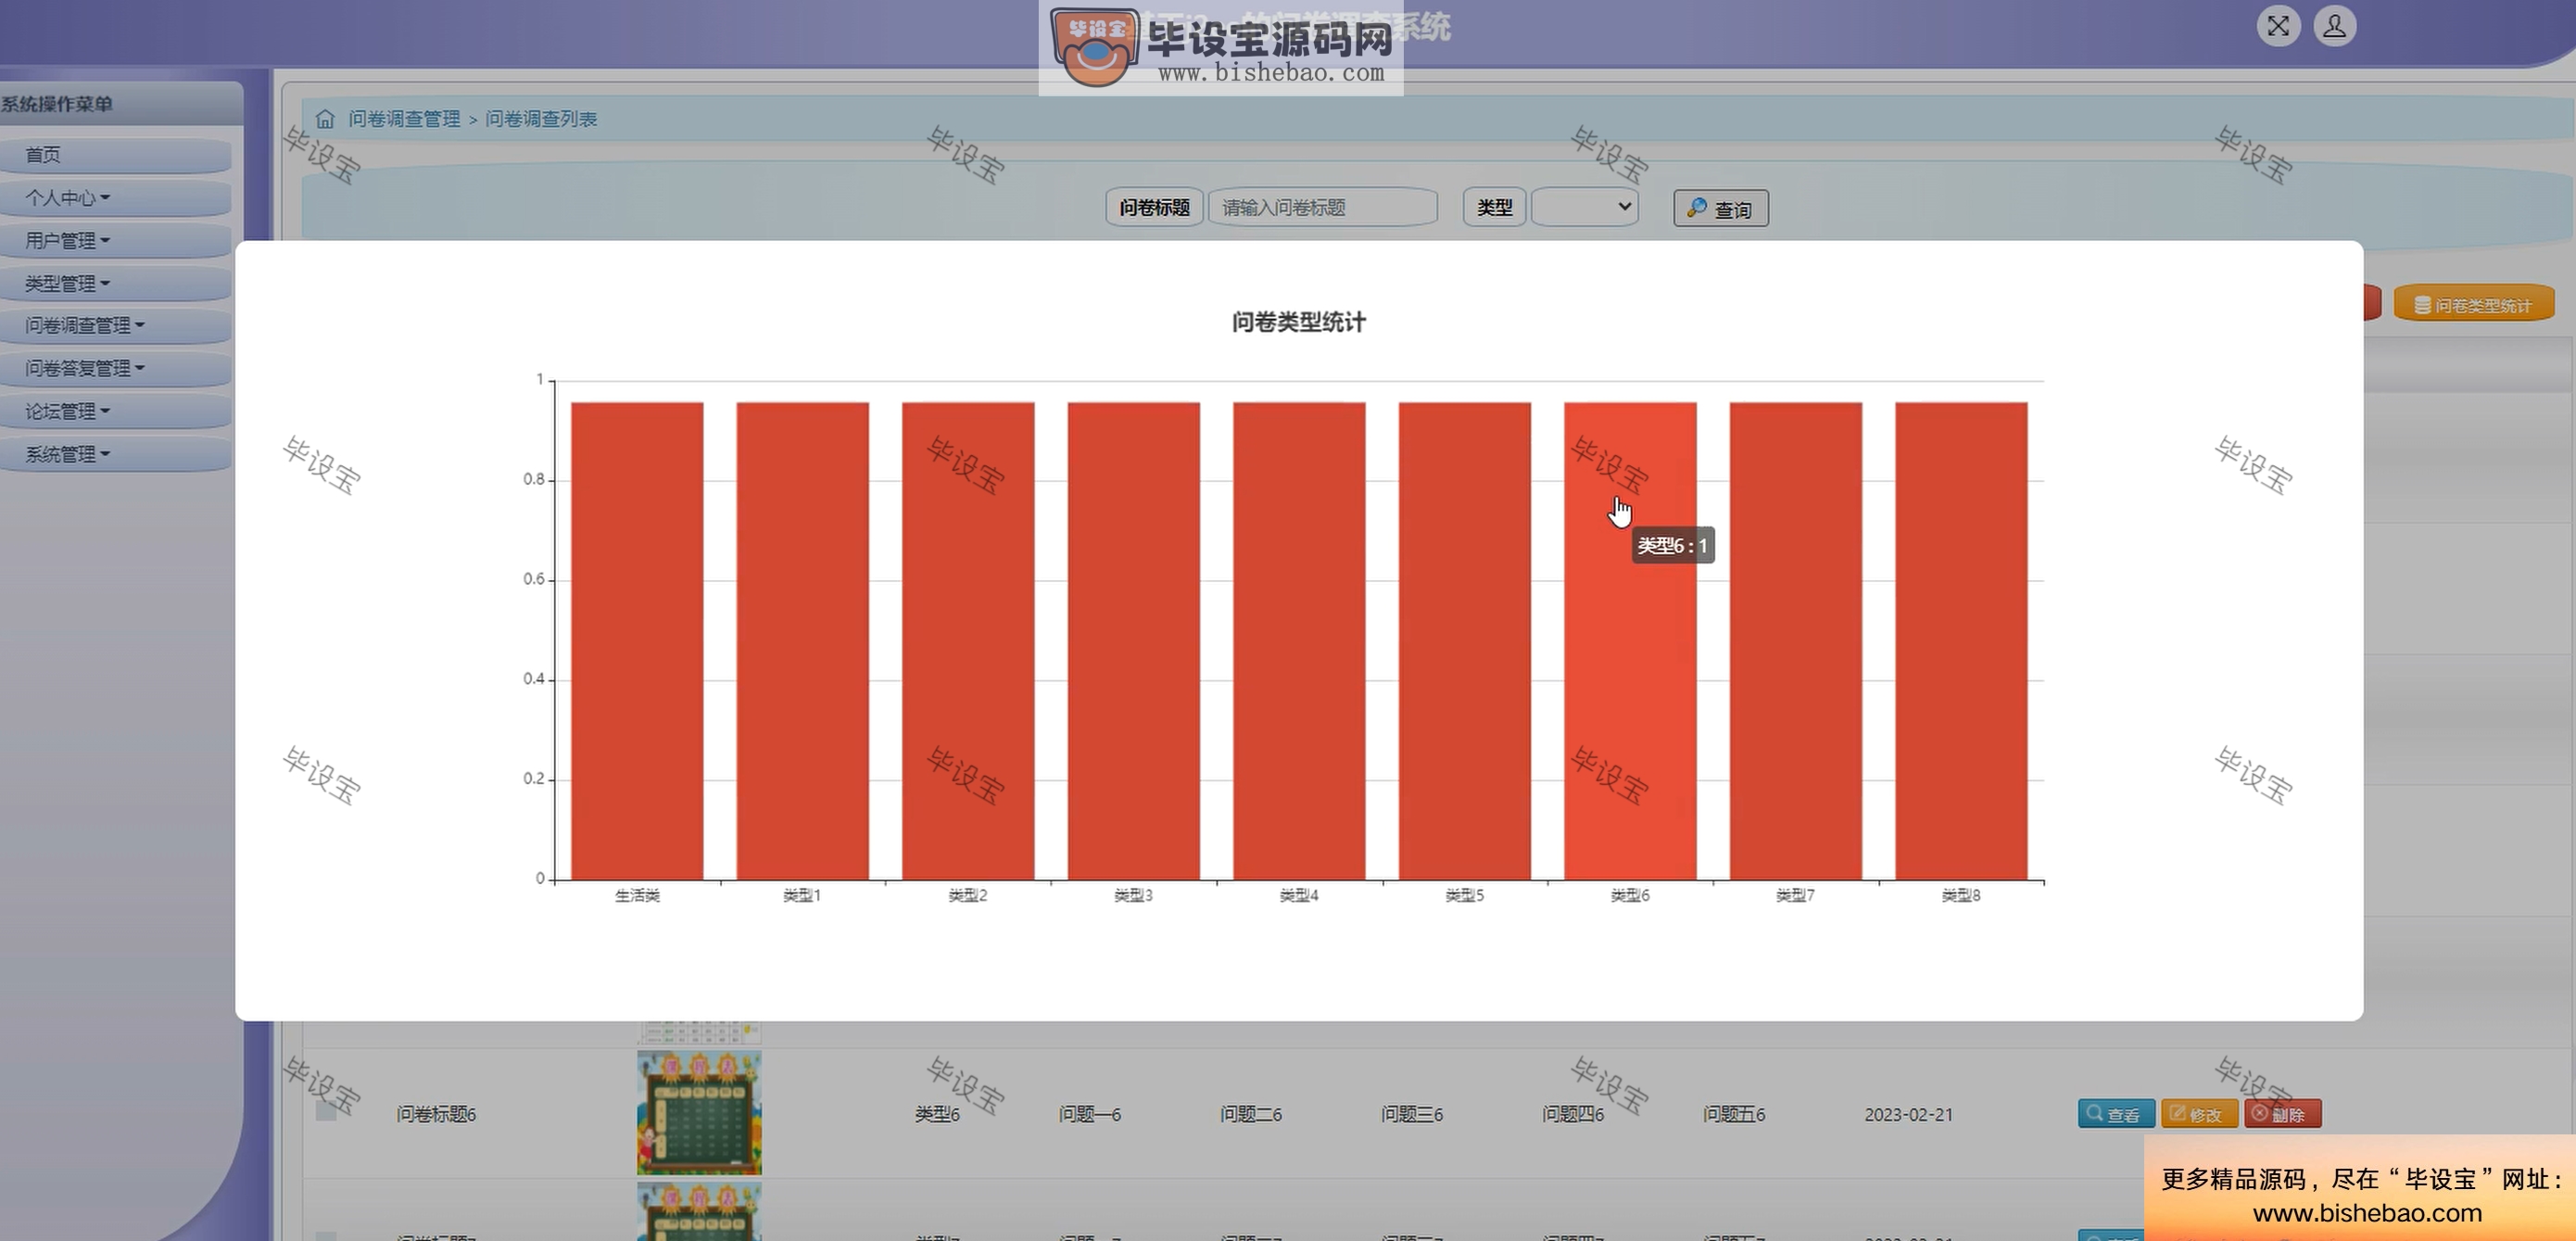Screen dimensions: 2576x1241
Task: Click the 2023-02-21 date cell
Action: 1908,1114
